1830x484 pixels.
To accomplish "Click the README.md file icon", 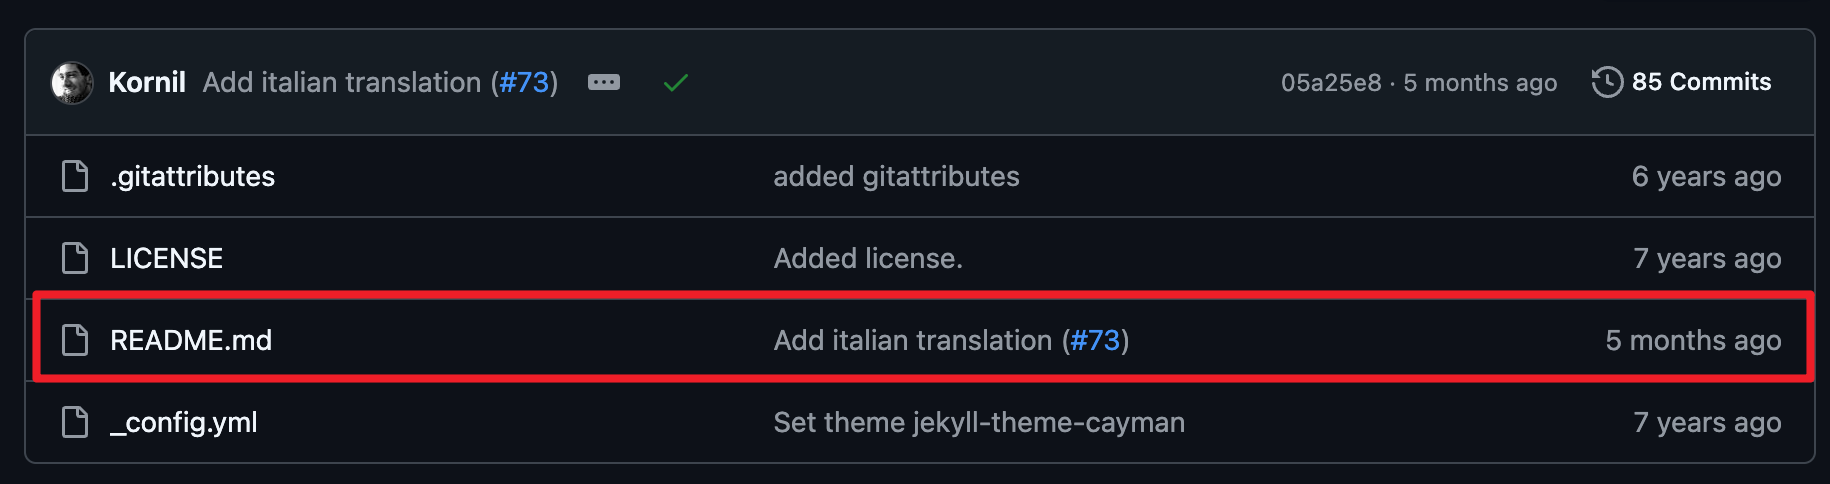I will pyautogui.click(x=75, y=340).
